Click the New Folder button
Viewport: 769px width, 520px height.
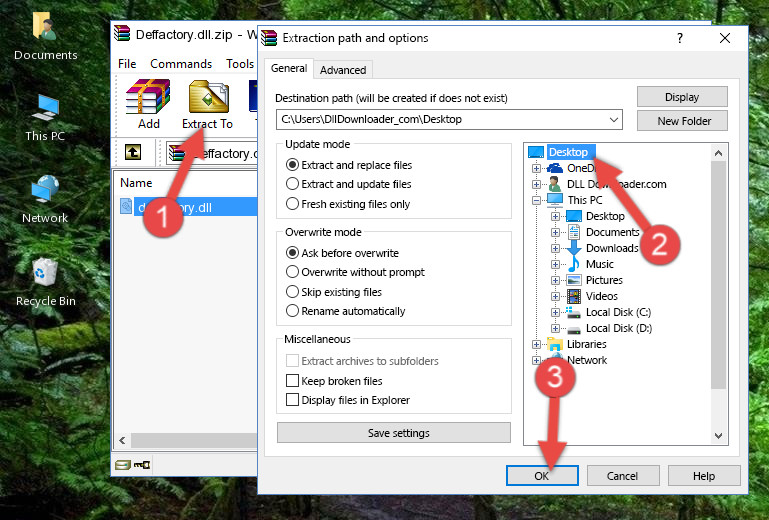click(682, 121)
